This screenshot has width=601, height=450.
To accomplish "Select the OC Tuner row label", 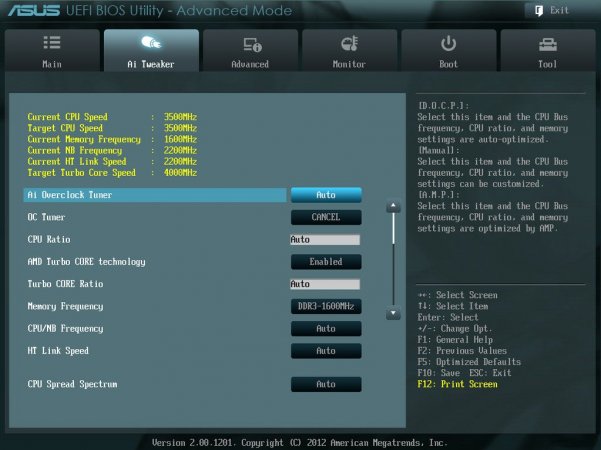I will click(46, 217).
